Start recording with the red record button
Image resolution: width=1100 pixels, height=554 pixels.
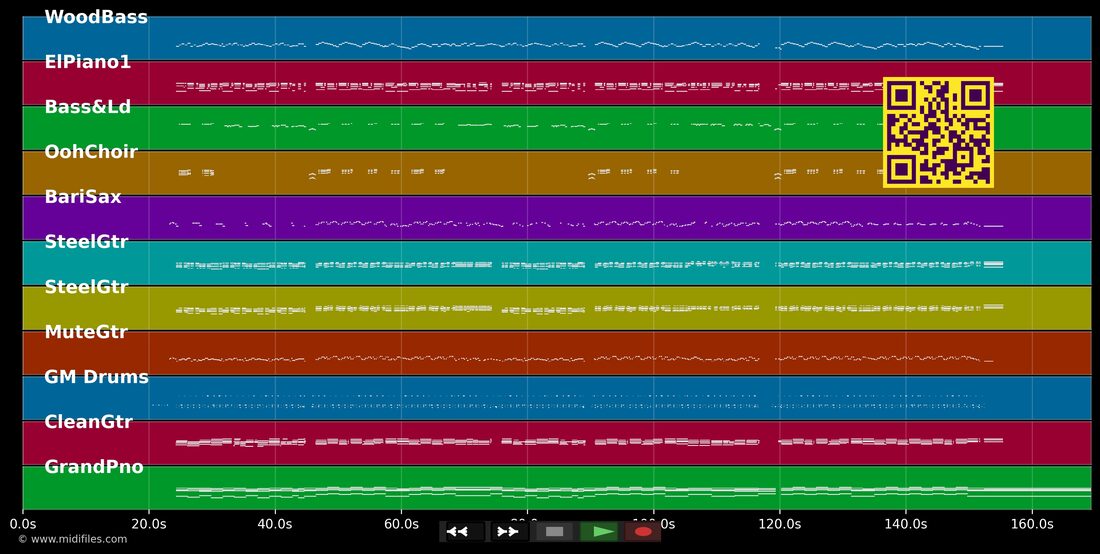(643, 532)
